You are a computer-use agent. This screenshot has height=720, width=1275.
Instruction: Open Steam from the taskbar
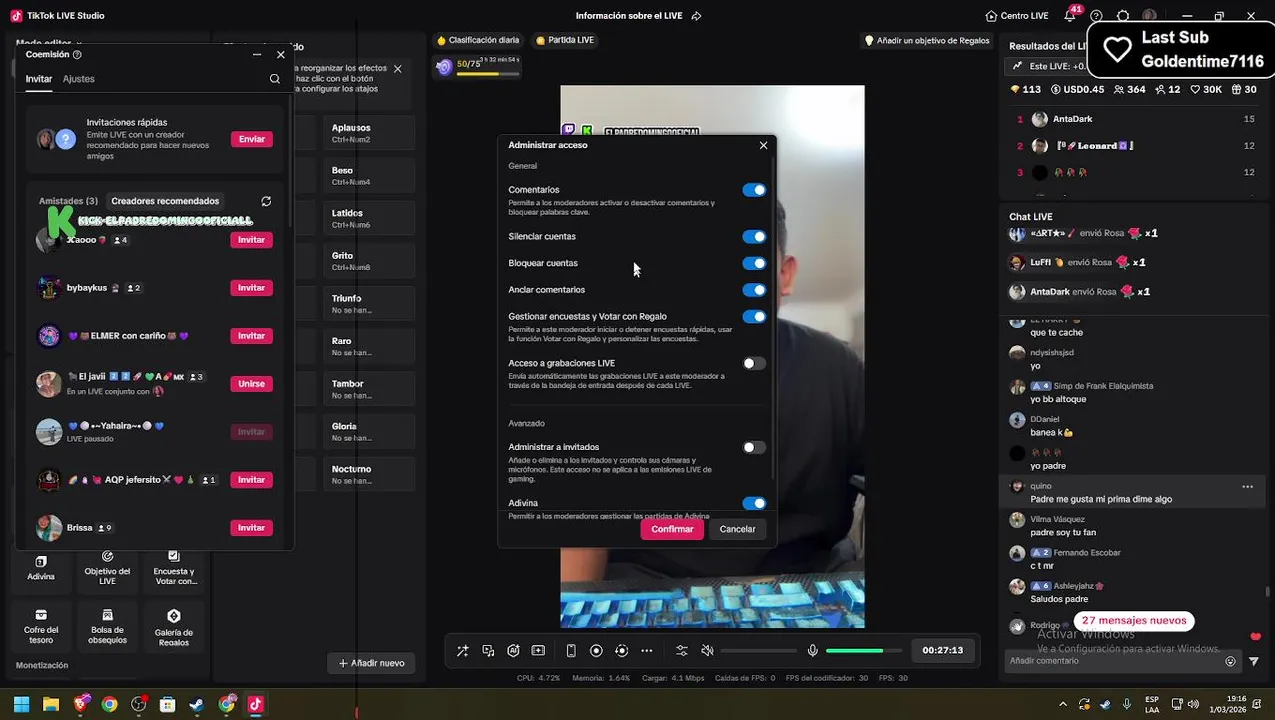point(197,704)
